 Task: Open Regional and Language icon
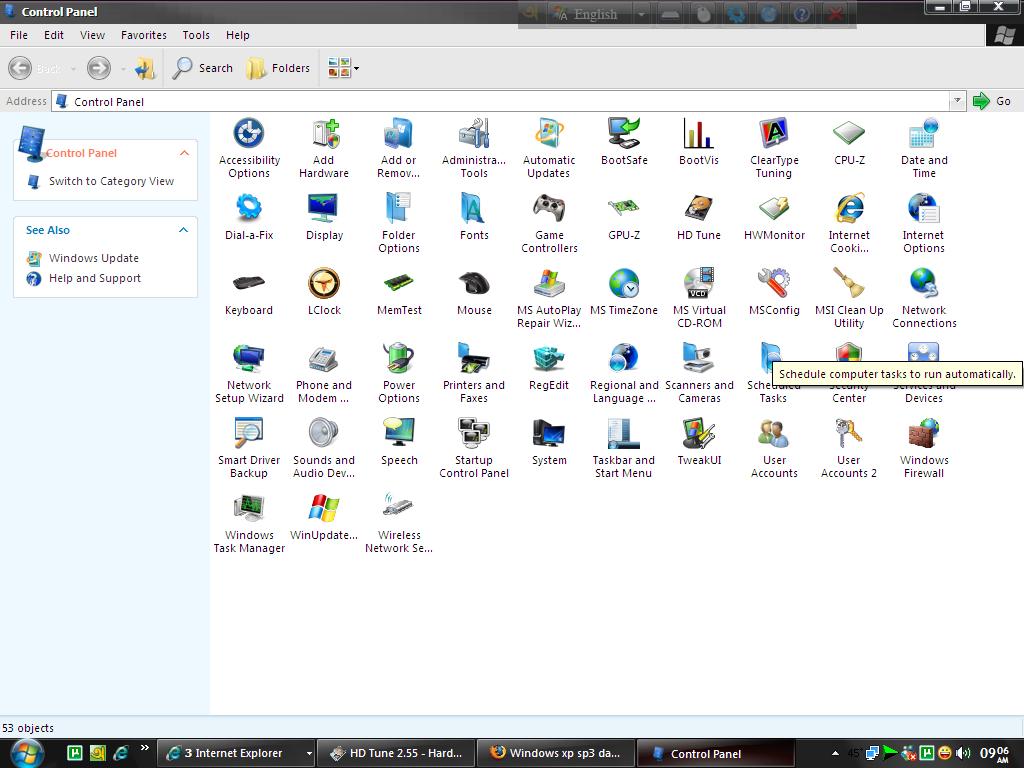(624, 359)
